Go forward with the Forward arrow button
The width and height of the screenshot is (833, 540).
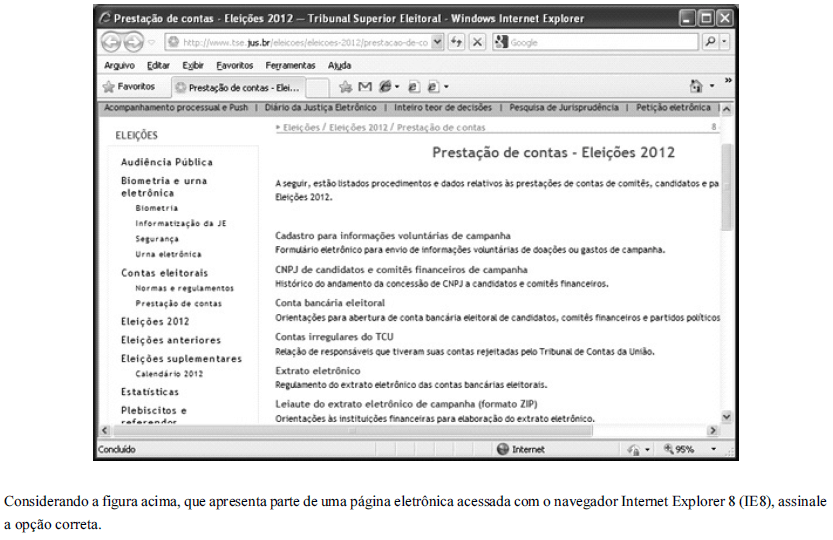134,42
